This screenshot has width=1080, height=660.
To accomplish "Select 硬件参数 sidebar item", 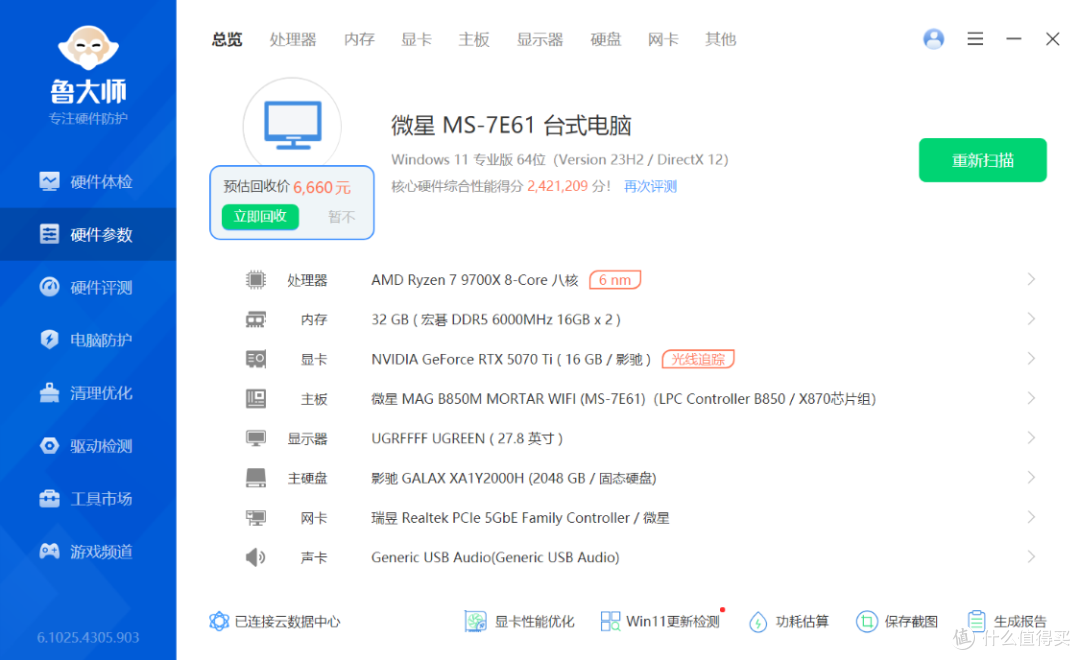I will click(88, 235).
